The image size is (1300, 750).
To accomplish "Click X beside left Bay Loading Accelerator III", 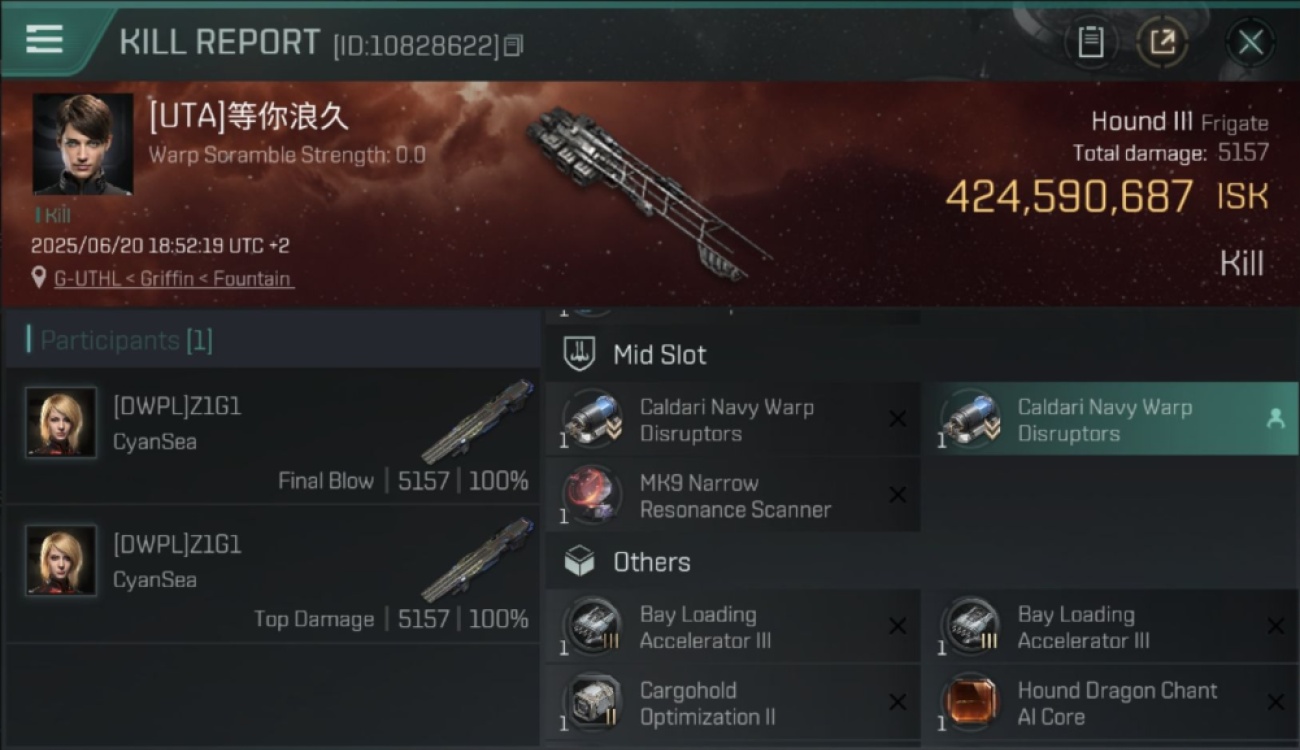I will (x=897, y=626).
